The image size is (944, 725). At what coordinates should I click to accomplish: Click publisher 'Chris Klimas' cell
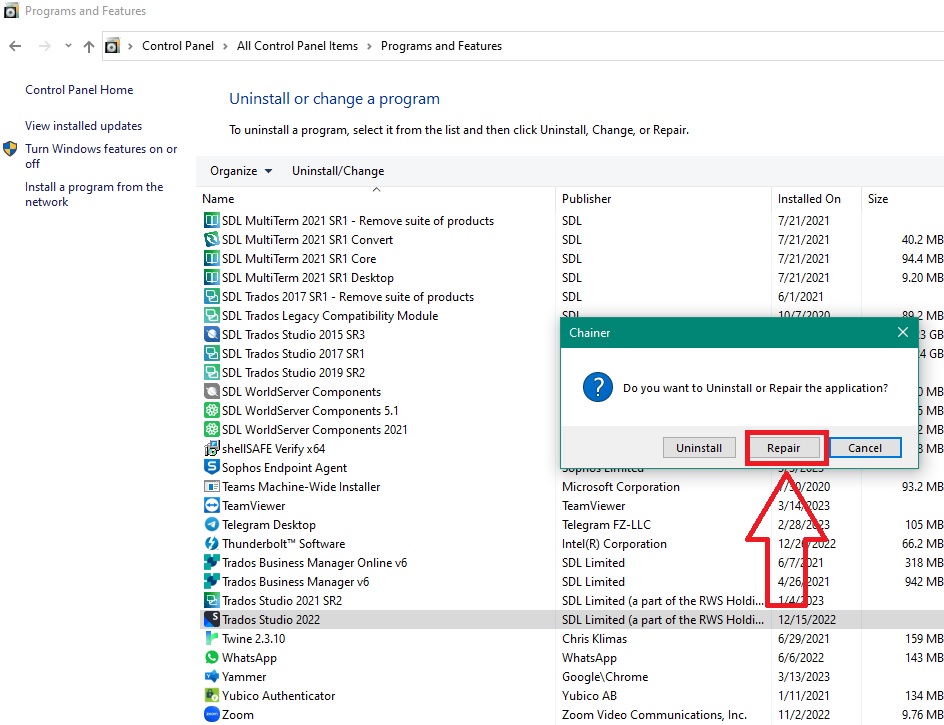tap(594, 639)
